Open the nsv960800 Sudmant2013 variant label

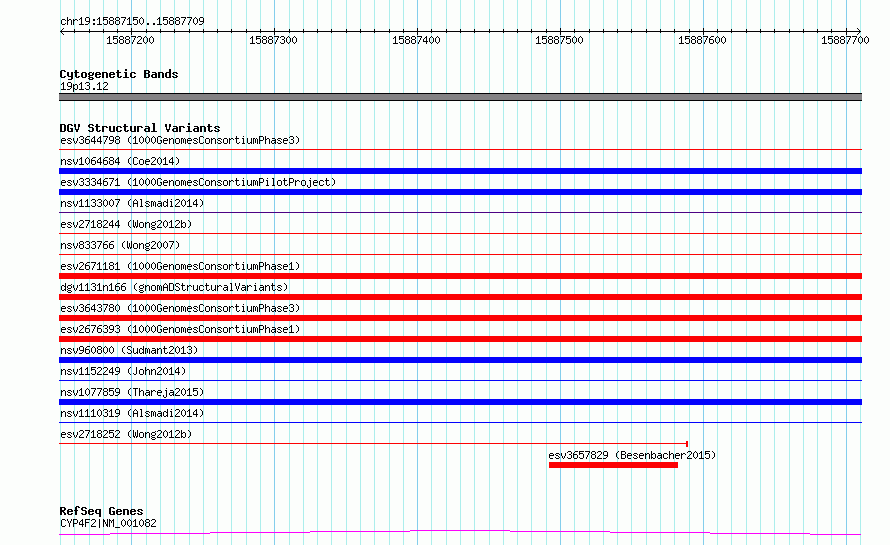coord(129,350)
